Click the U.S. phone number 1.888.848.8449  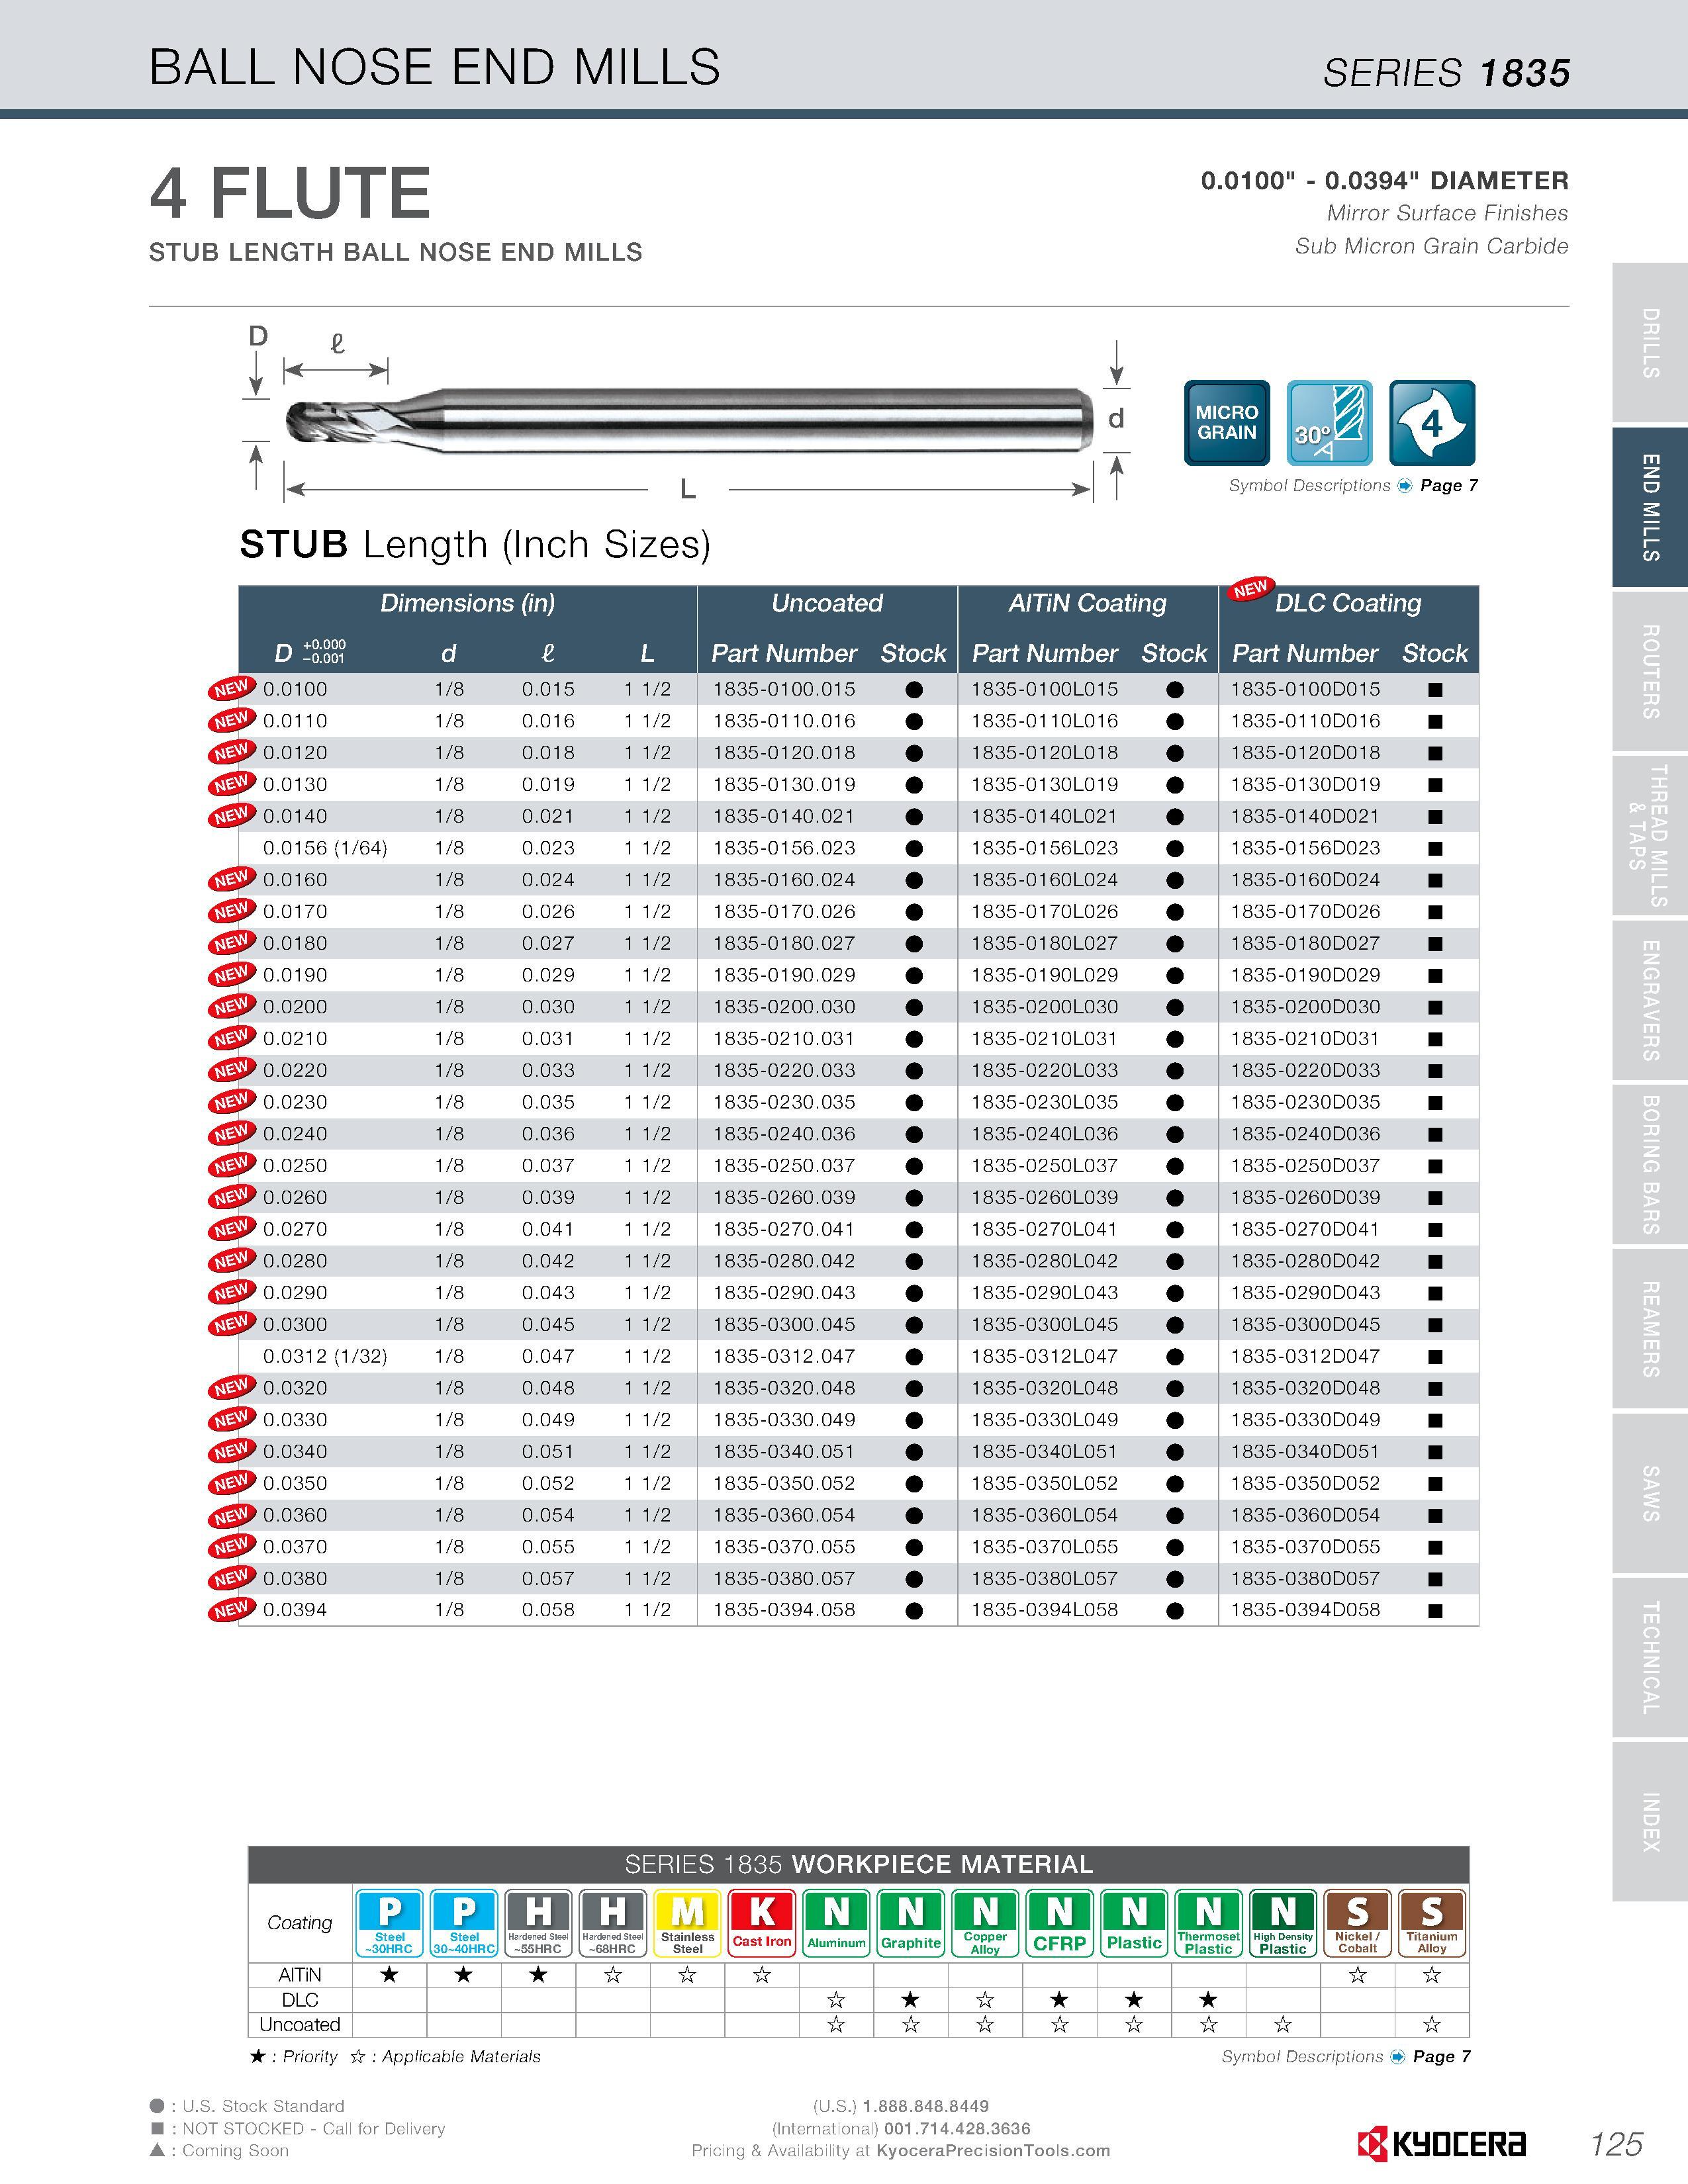click(926, 2106)
